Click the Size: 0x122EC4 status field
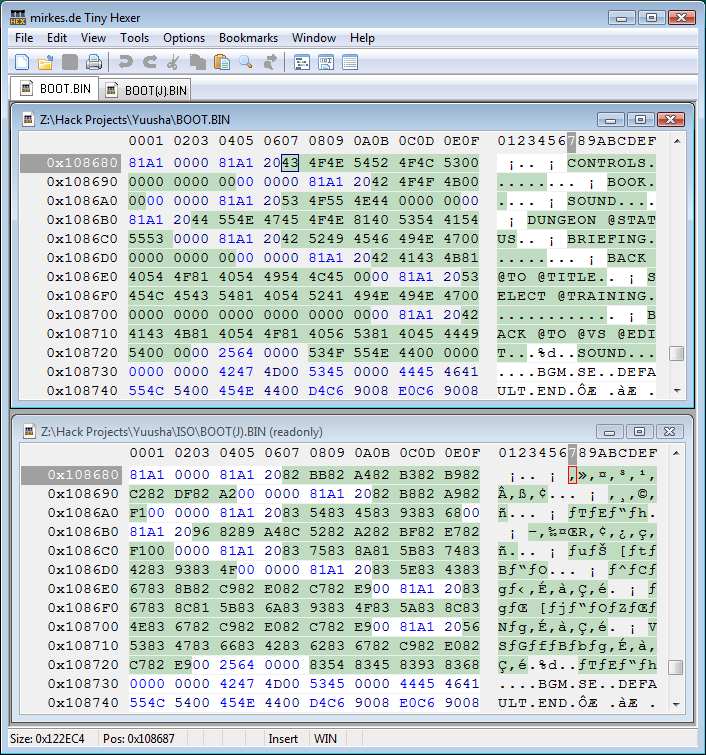The width and height of the screenshot is (706, 755). [47, 739]
